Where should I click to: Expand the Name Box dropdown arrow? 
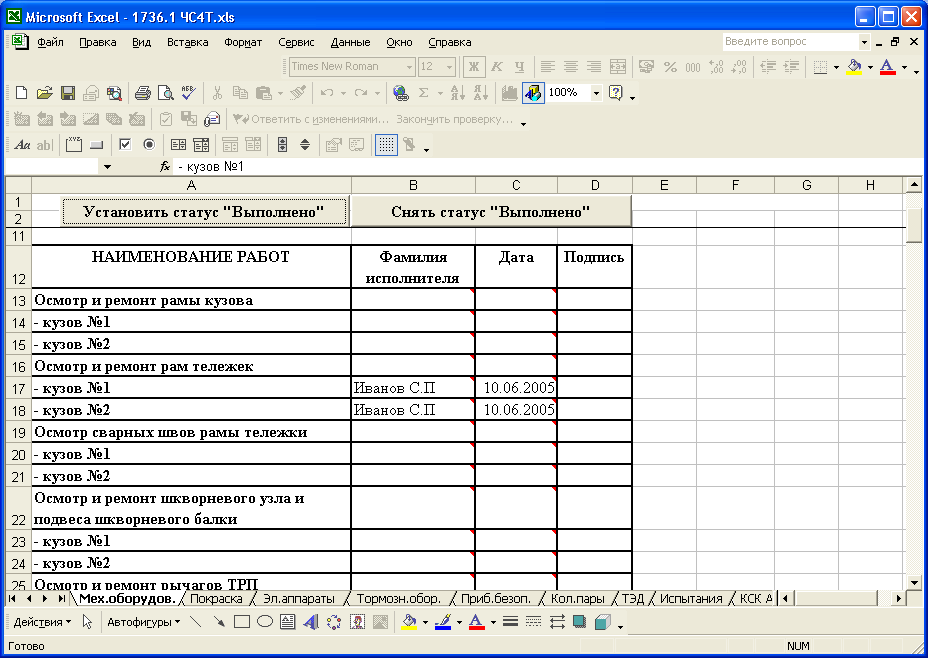(107, 167)
